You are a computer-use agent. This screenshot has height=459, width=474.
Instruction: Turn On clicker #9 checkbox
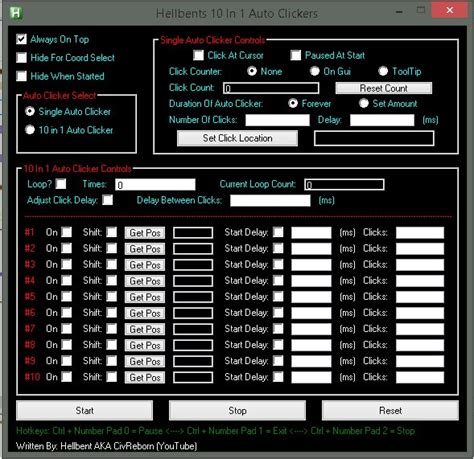(67, 361)
